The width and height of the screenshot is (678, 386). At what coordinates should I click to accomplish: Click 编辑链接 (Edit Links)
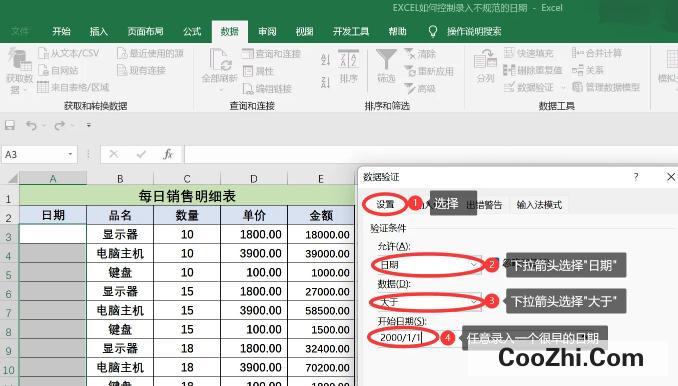(267, 89)
